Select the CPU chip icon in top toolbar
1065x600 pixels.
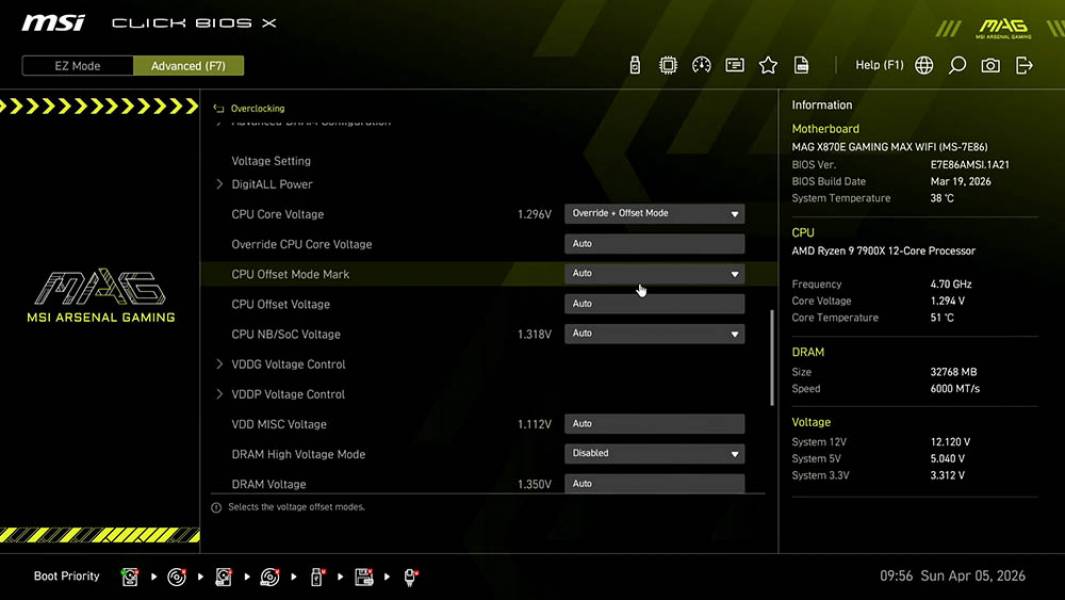tap(667, 64)
